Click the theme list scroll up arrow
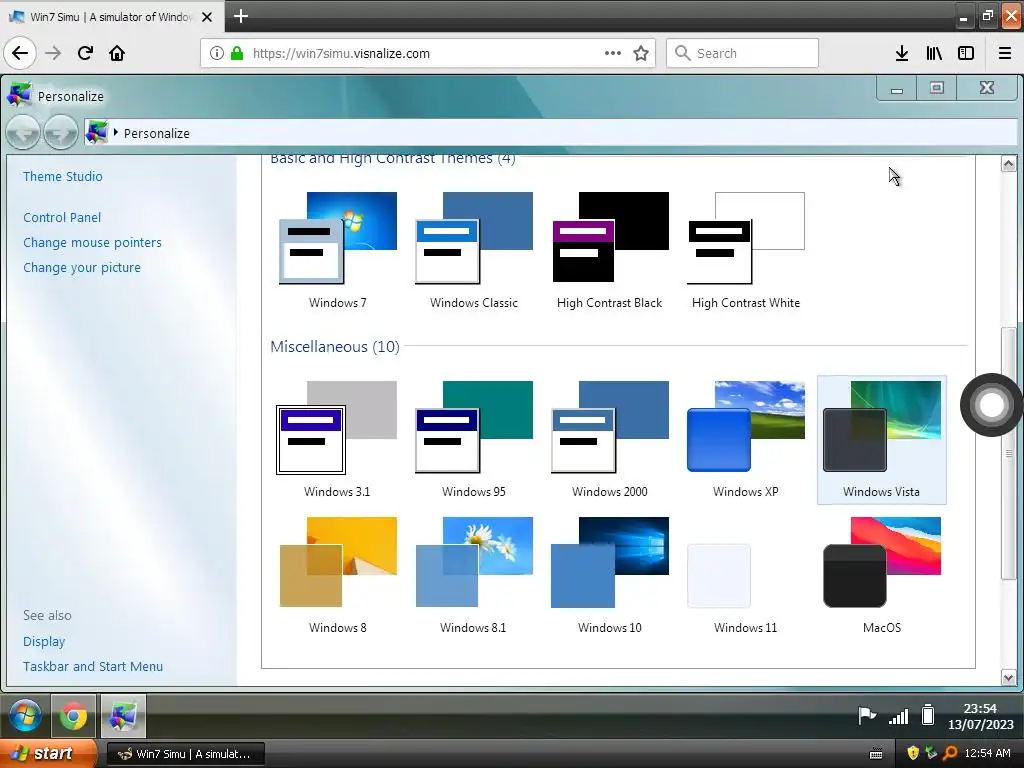The width and height of the screenshot is (1024, 768). (1008, 163)
